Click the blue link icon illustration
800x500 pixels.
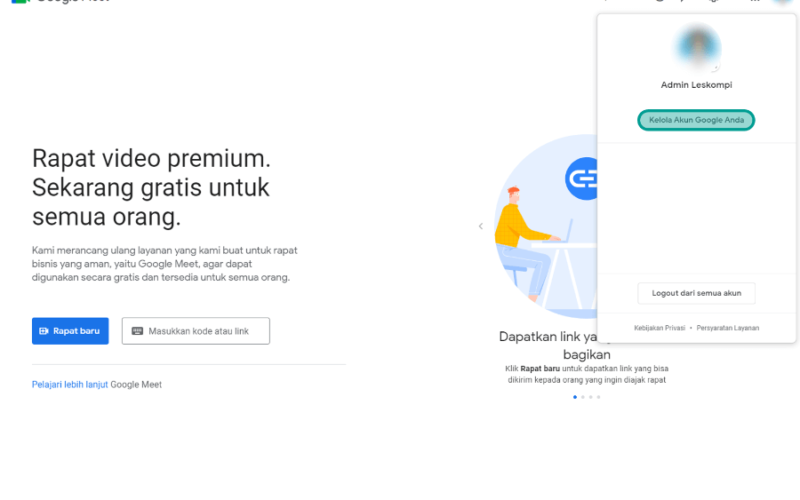[582, 179]
